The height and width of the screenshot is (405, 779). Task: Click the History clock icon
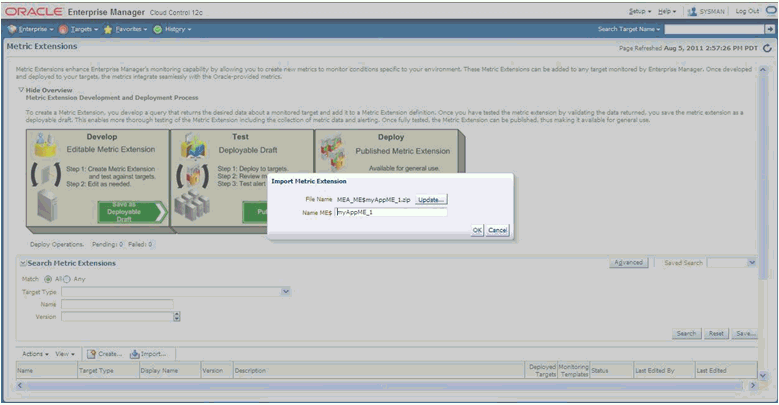158,29
